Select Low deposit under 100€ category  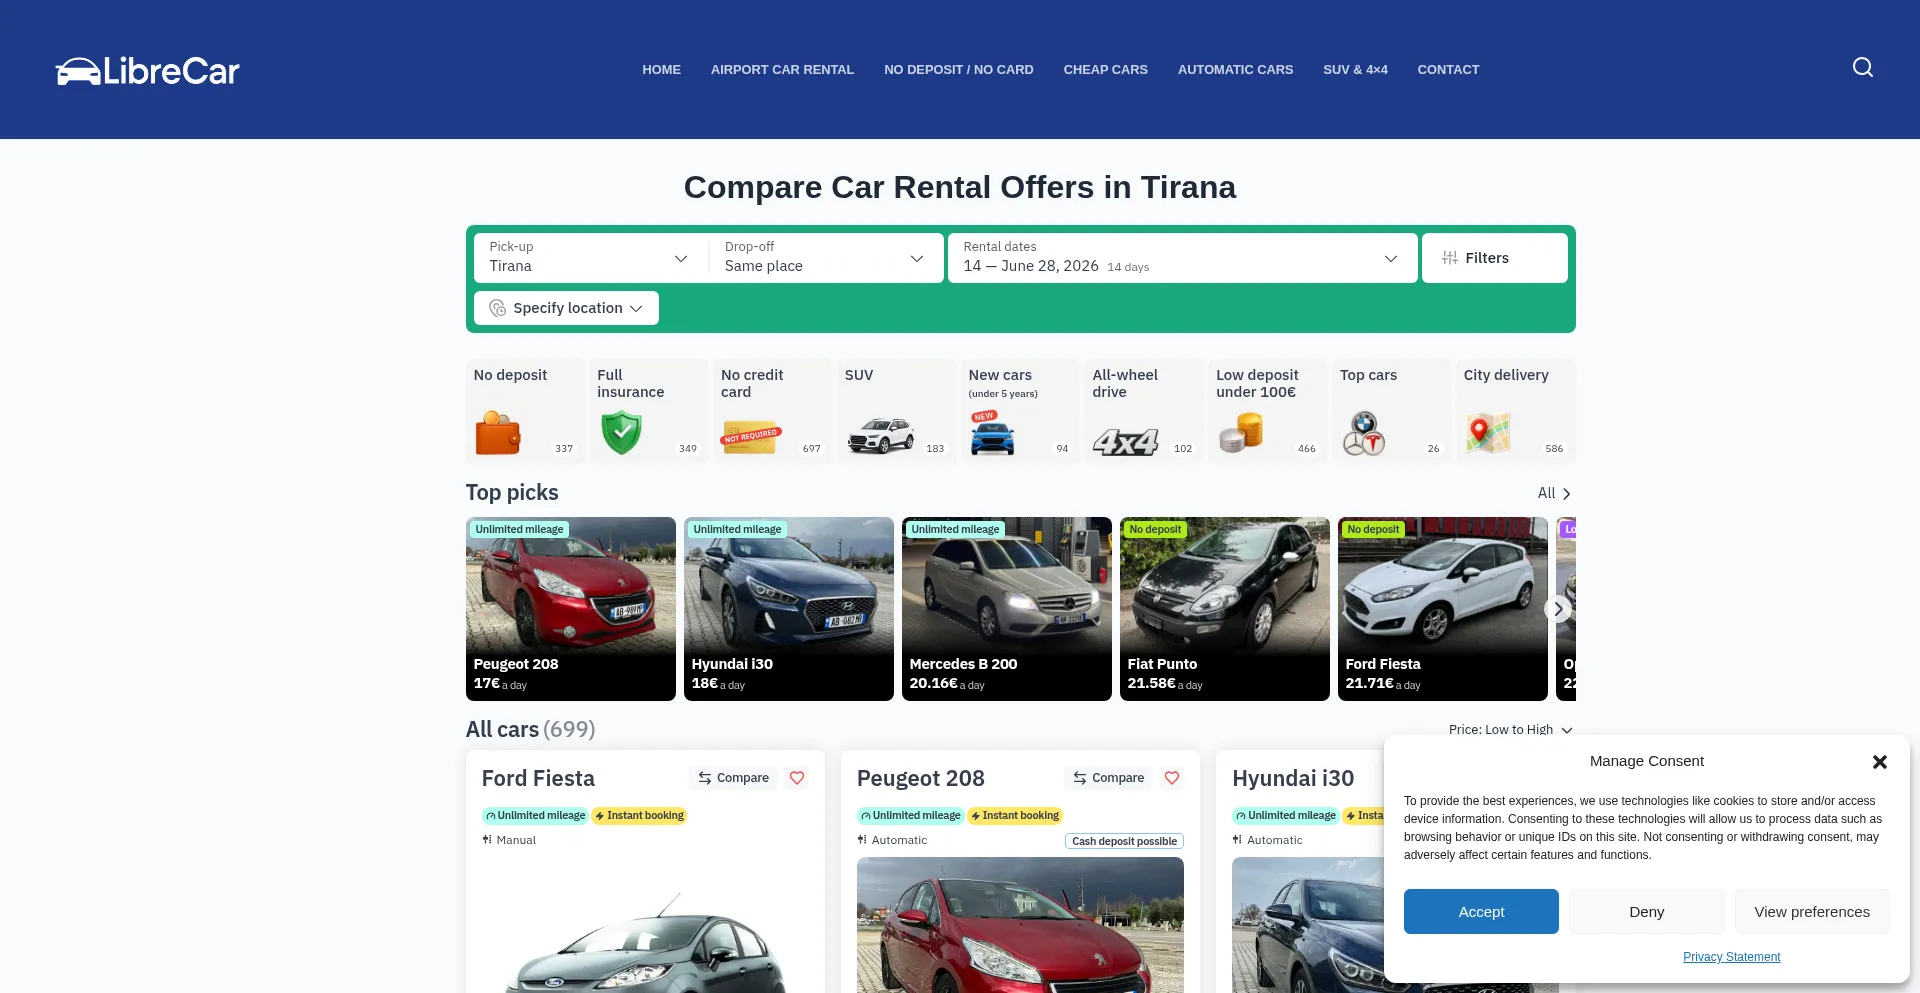coord(1267,411)
